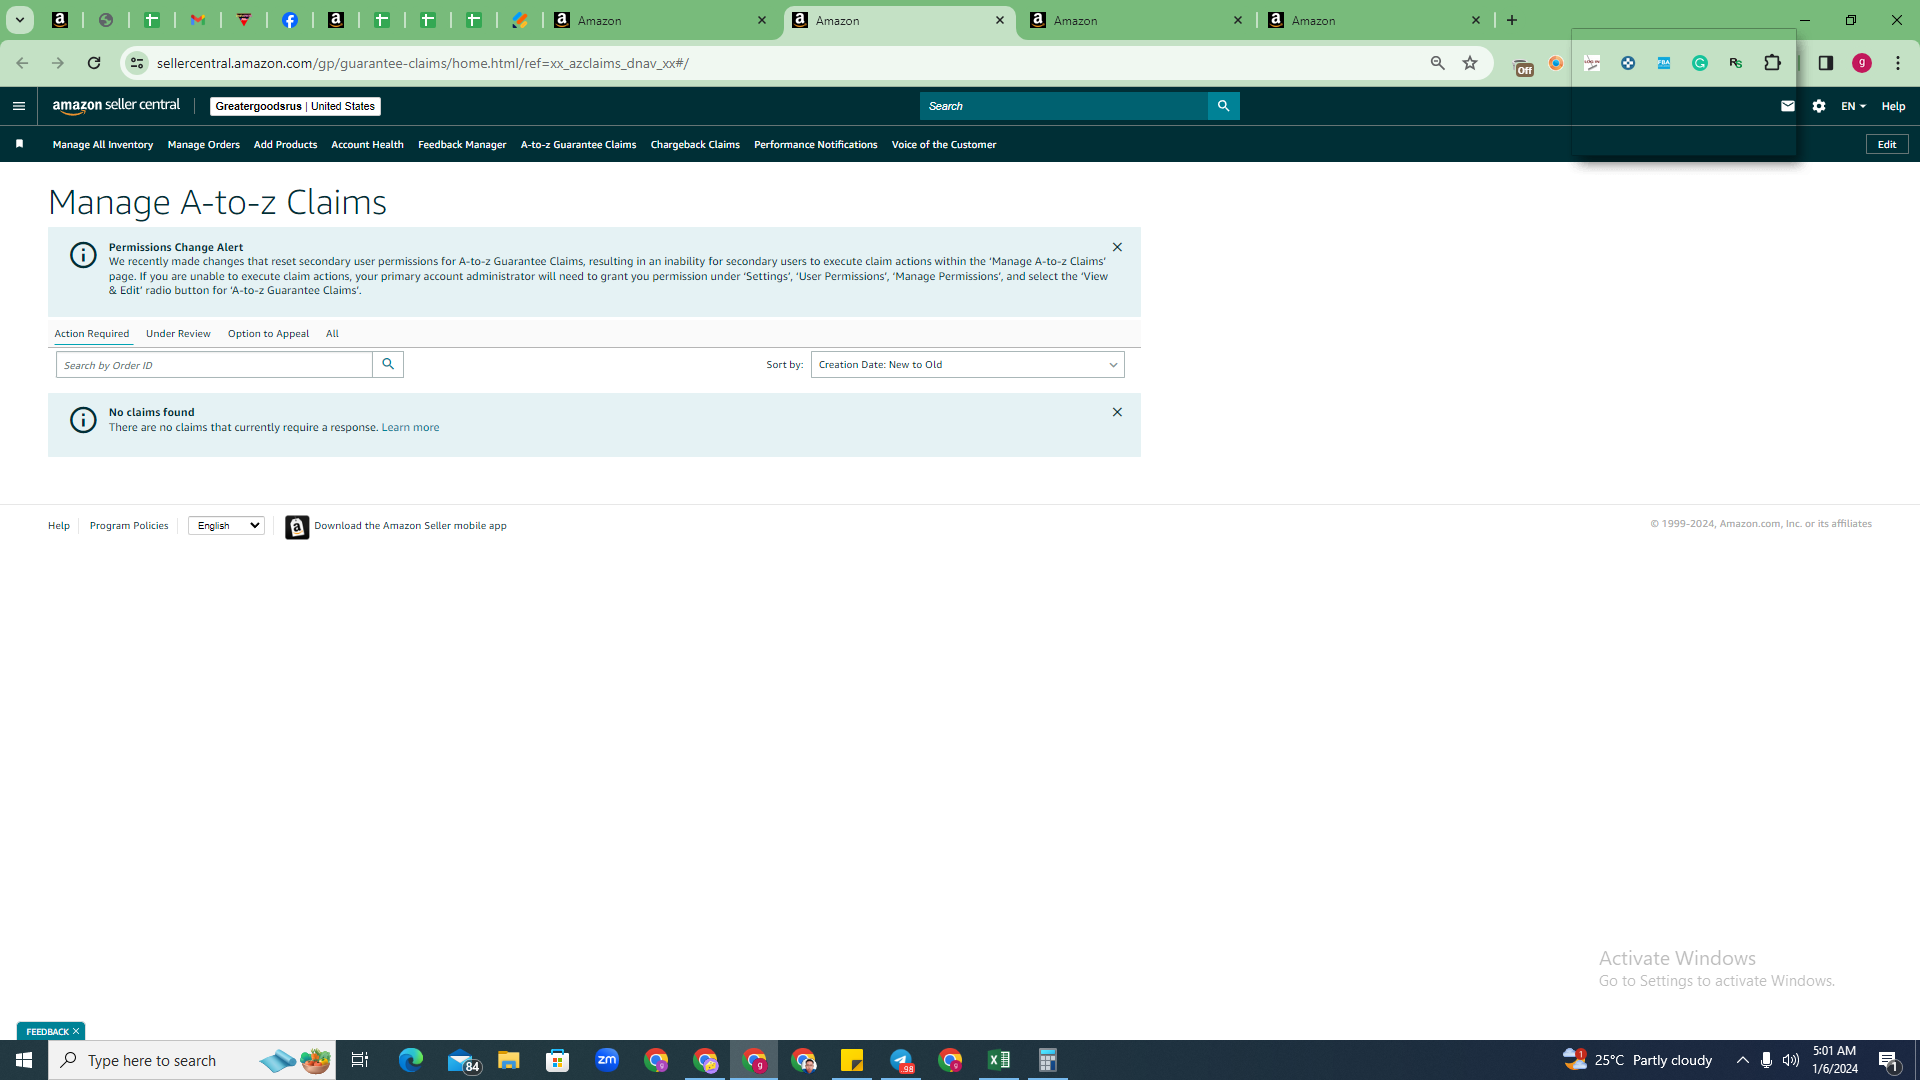Click the Order ID search magnifier button
1920x1080 pixels.
pyautogui.click(x=388, y=364)
